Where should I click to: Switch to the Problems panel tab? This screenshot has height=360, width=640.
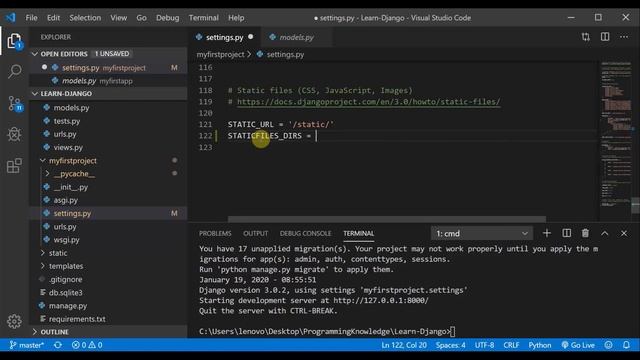215,233
